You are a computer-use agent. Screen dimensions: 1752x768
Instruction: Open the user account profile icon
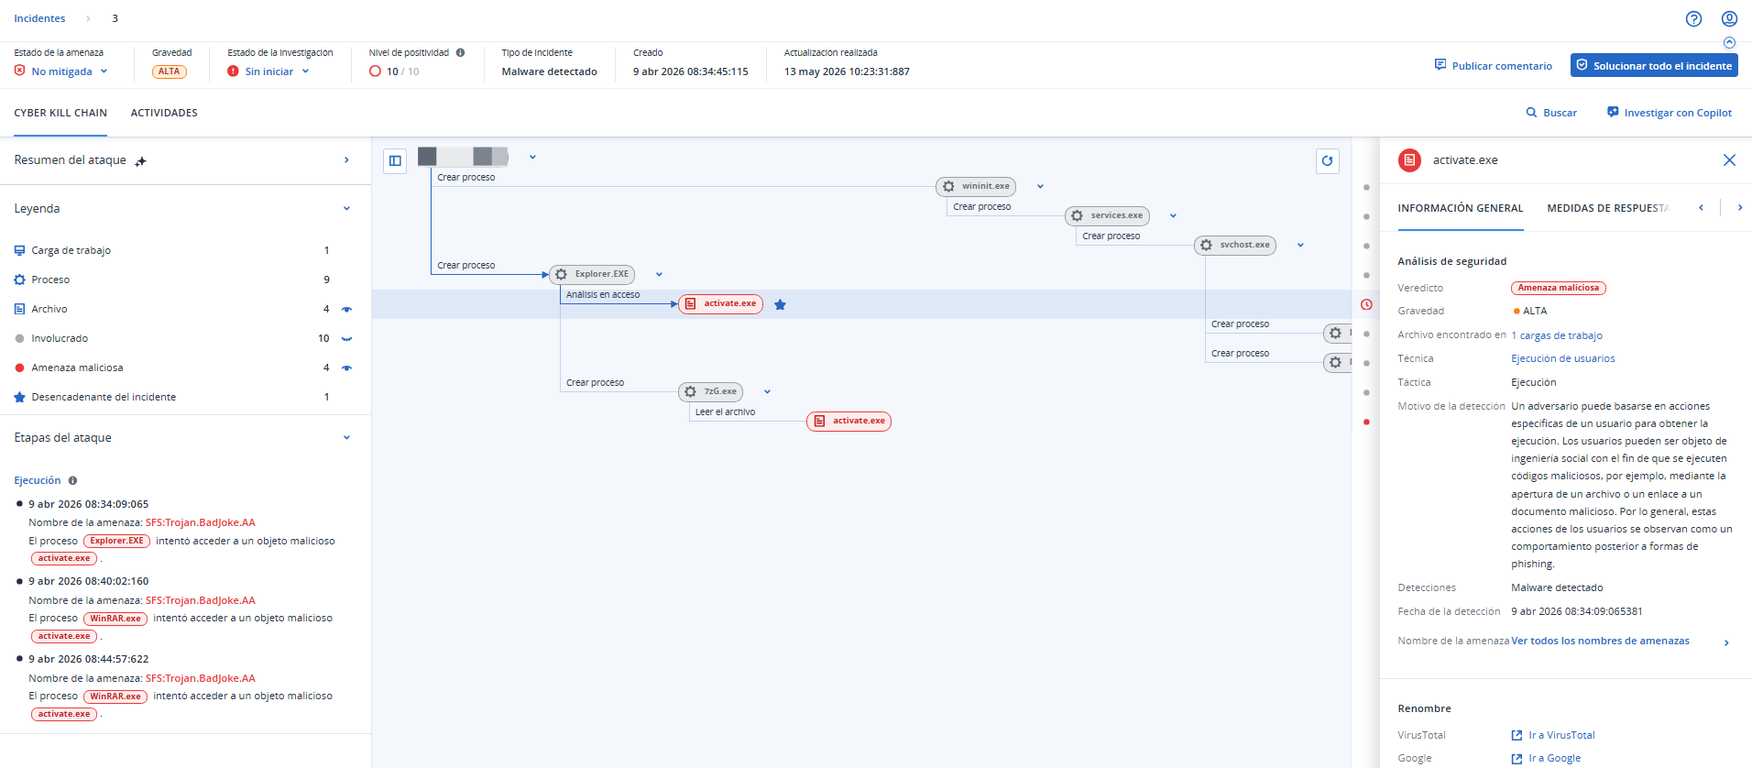[x=1729, y=19]
